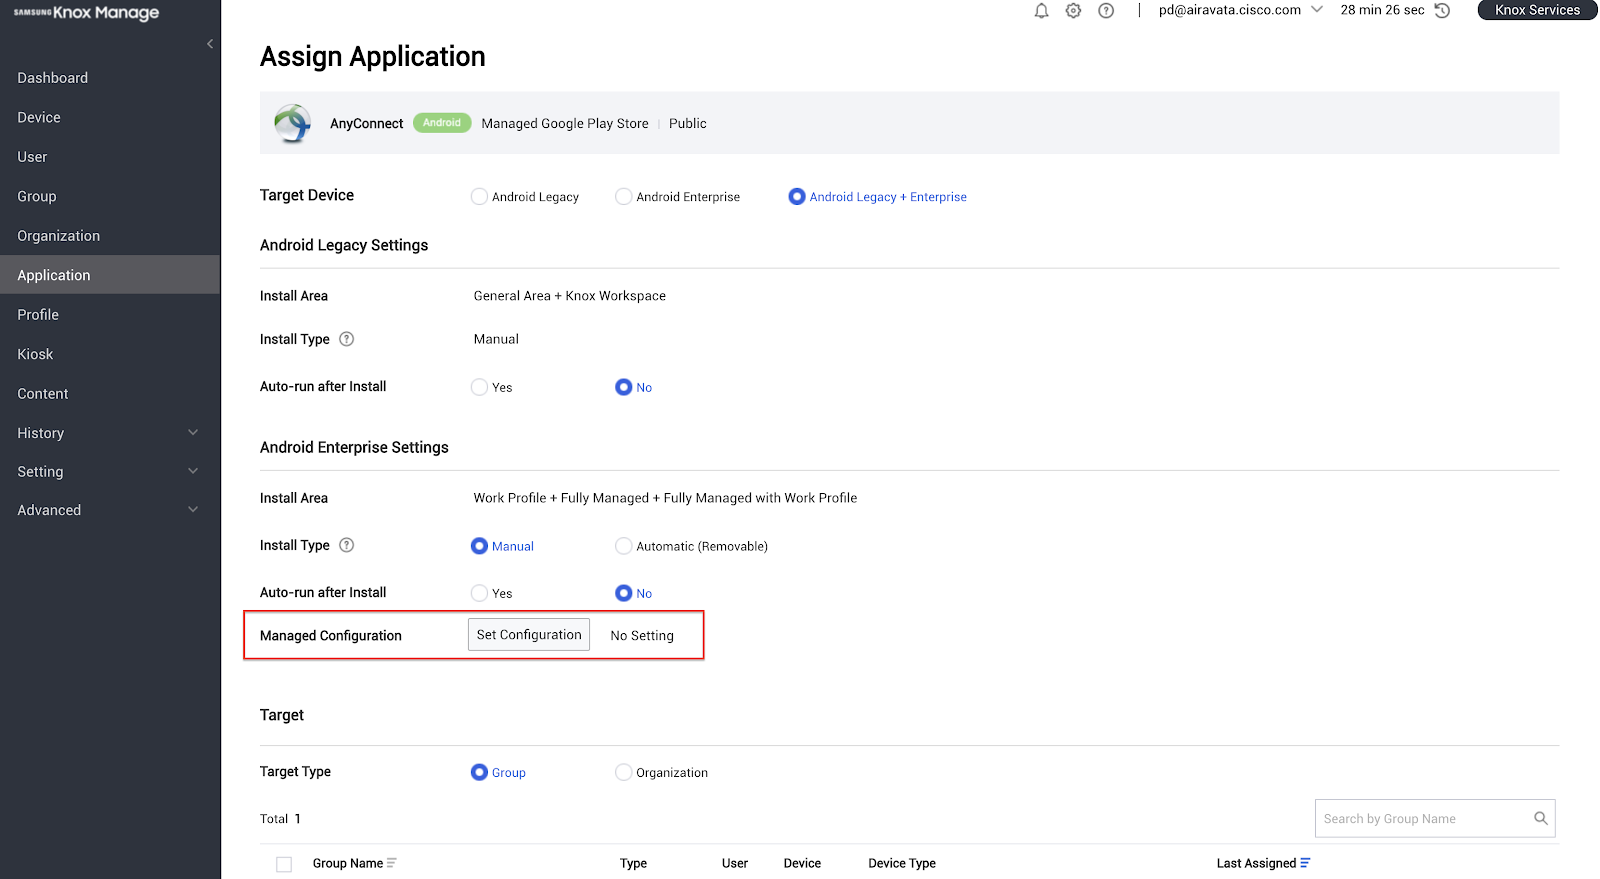Set Enterprise Auto-run after Install to No

click(x=623, y=593)
